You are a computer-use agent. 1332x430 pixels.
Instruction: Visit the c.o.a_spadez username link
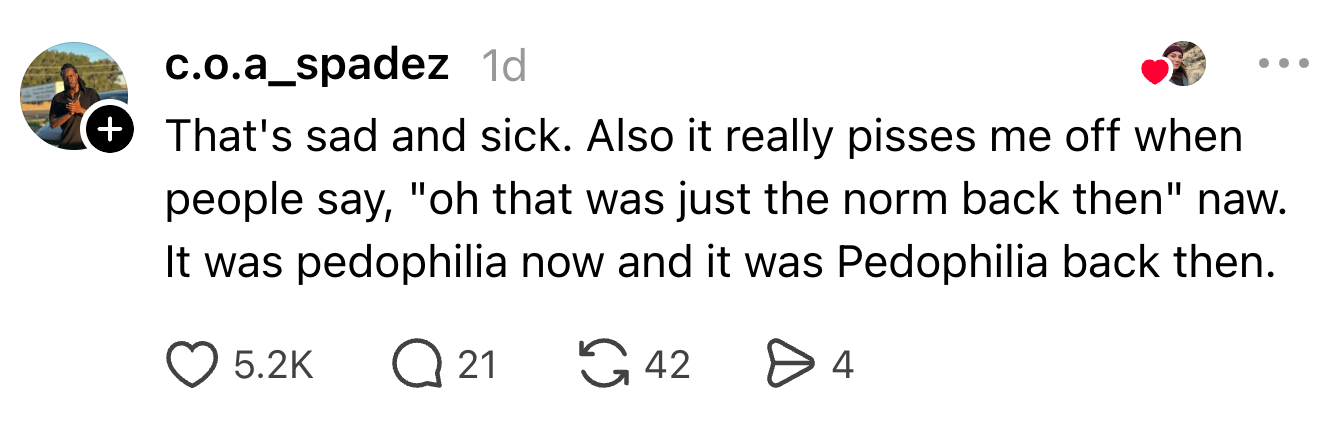pyautogui.click(x=307, y=66)
